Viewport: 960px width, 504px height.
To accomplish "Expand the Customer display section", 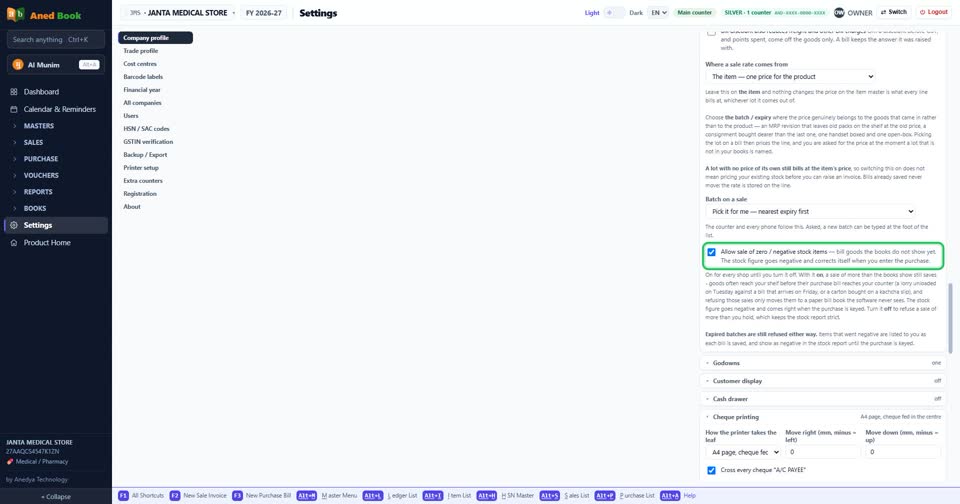I will tap(822, 381).
